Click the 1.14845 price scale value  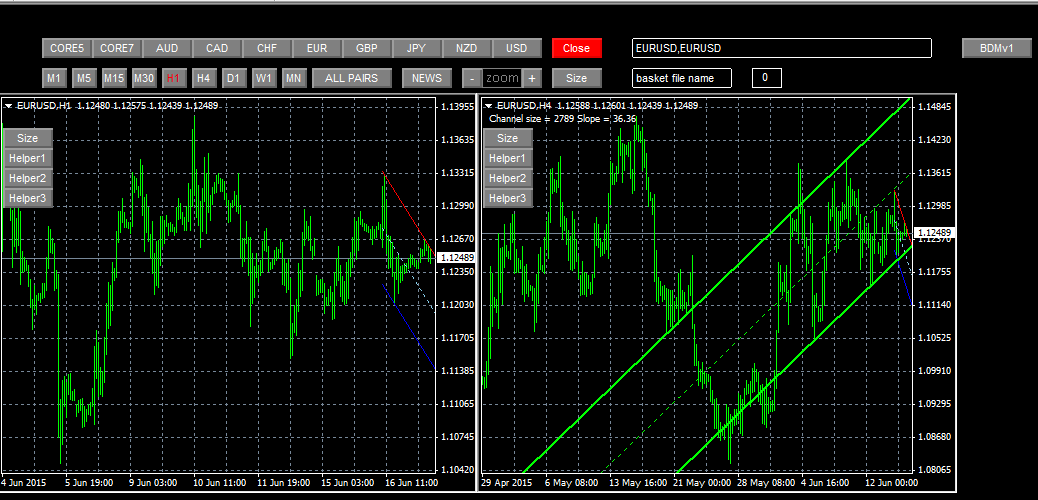935,106
